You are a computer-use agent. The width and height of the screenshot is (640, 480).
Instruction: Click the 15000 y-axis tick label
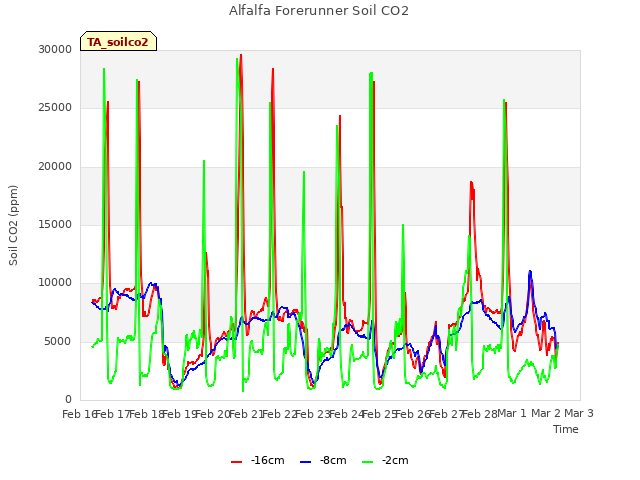click(55, 224)
